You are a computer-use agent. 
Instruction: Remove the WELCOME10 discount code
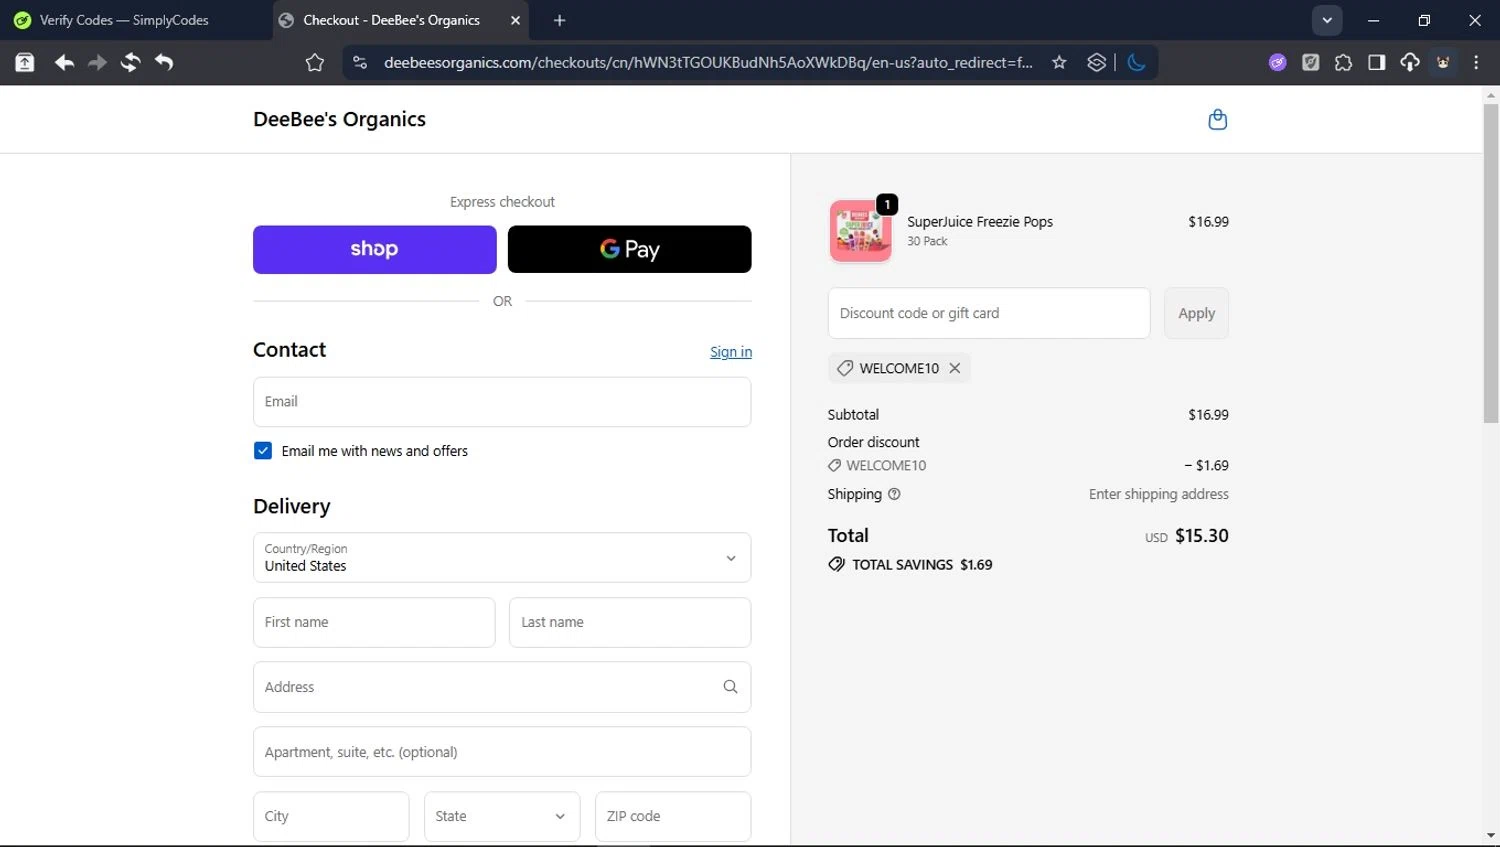click(x=955, y=368)
